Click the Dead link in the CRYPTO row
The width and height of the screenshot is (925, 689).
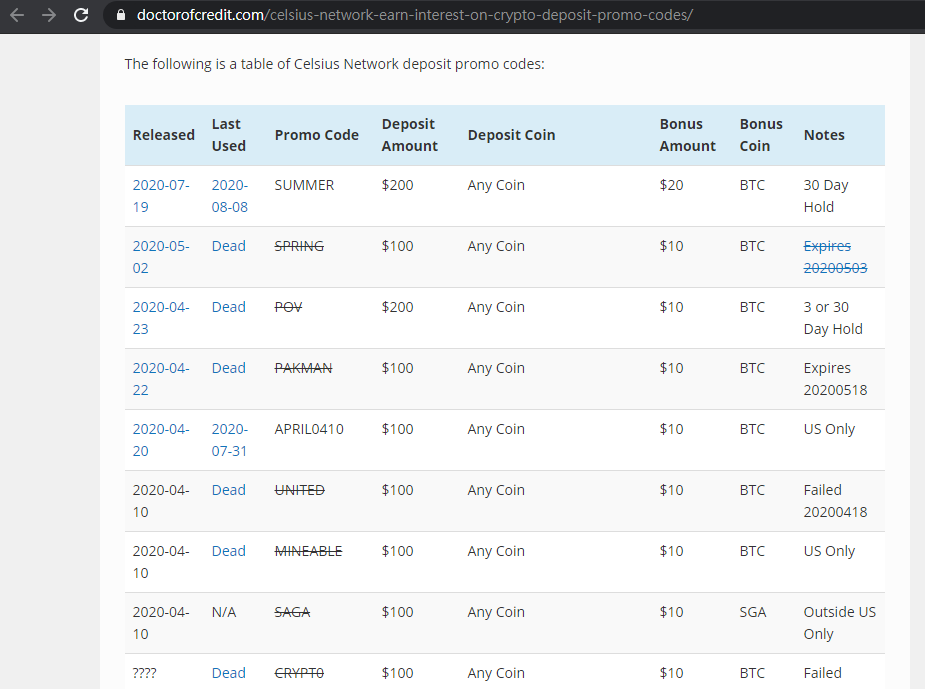pyautogui.click(x=228, y=673)
